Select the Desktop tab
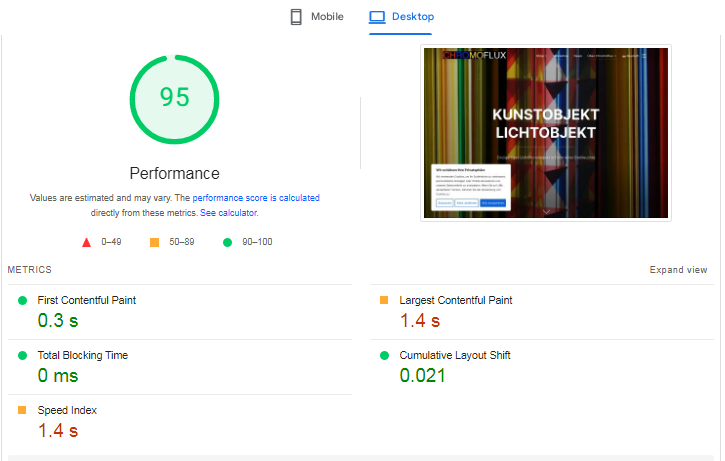Screen dimensions: 725x461 point(401,17)
